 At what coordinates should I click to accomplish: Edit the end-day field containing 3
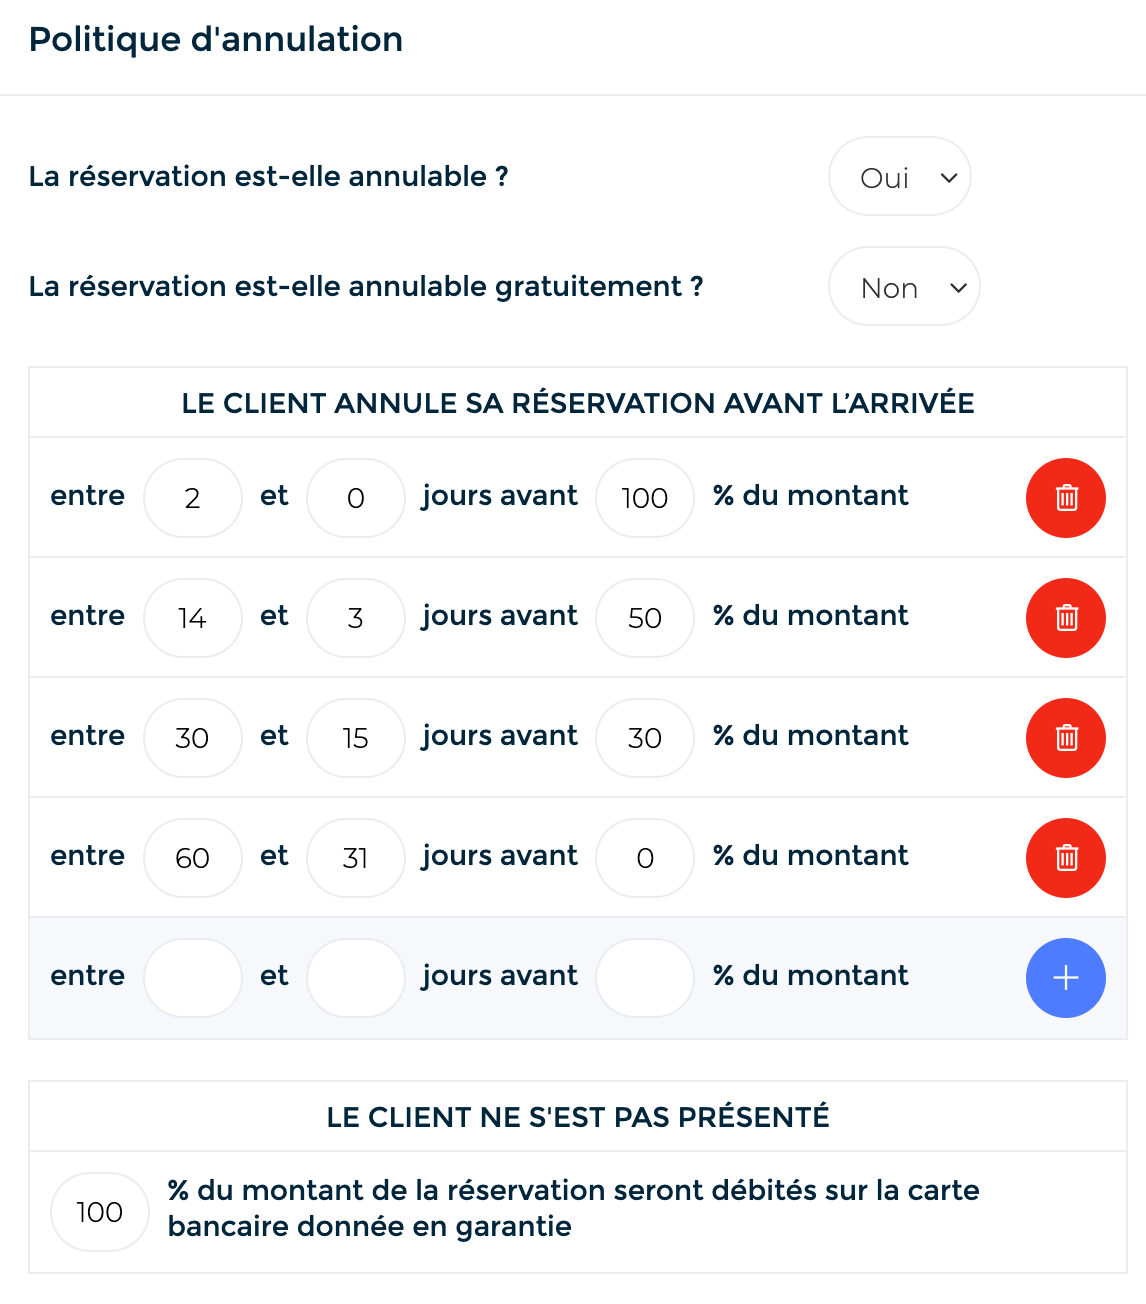[355, 618]
